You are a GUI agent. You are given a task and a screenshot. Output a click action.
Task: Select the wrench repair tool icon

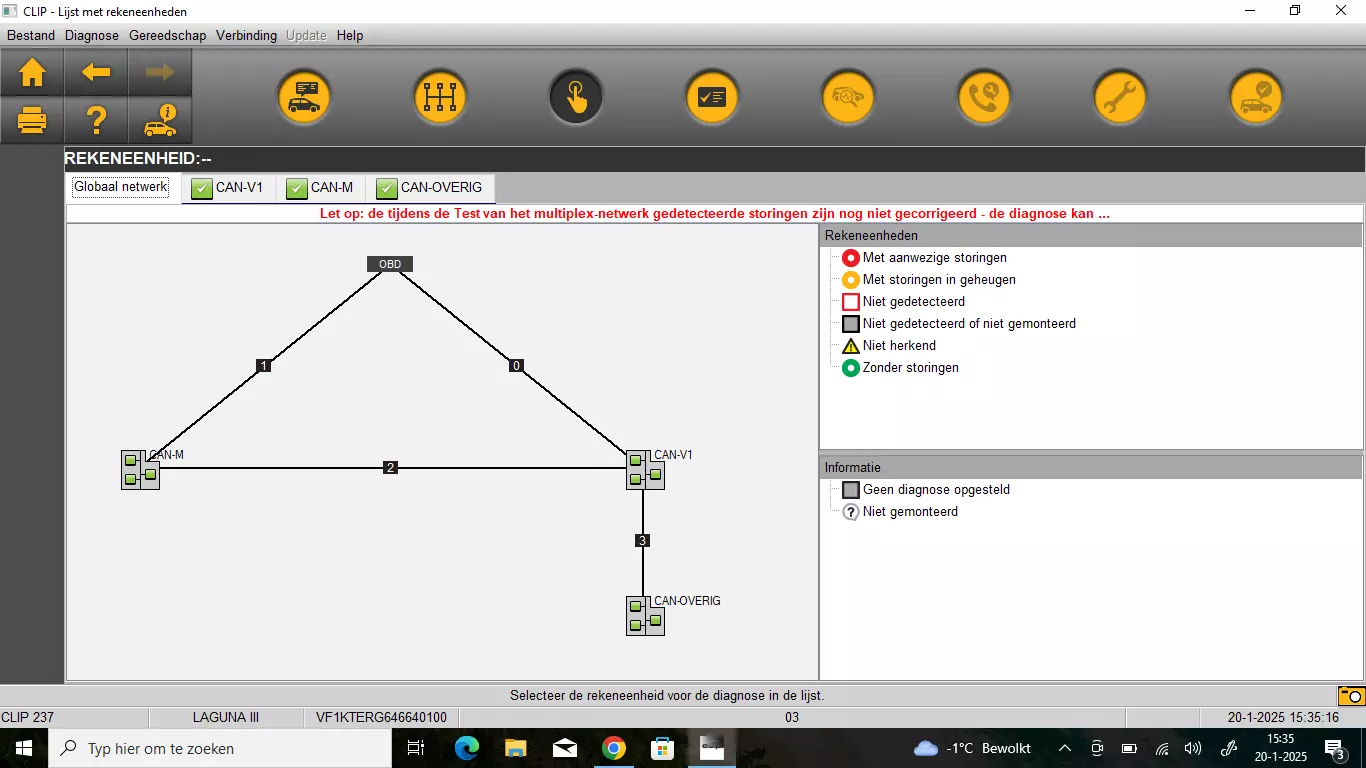(1119, 98)
